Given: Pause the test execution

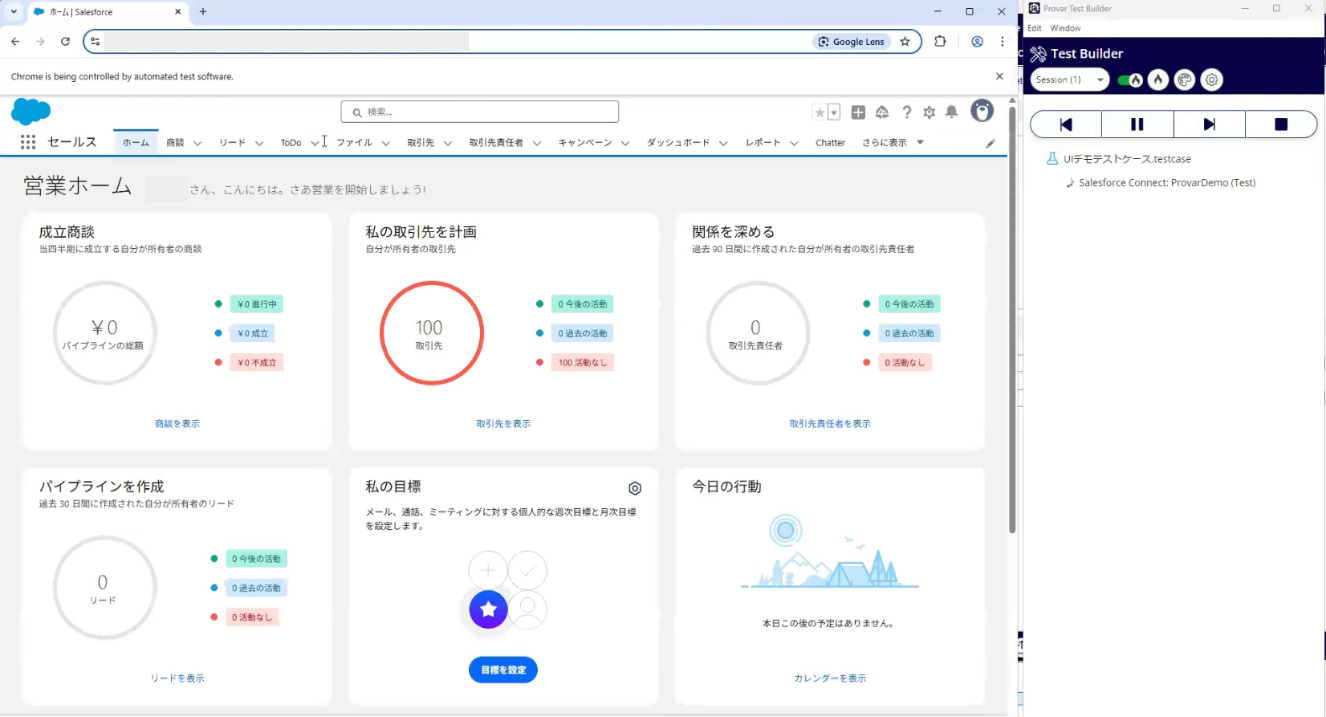Looking at the screenshot, I should [1137, 124].
